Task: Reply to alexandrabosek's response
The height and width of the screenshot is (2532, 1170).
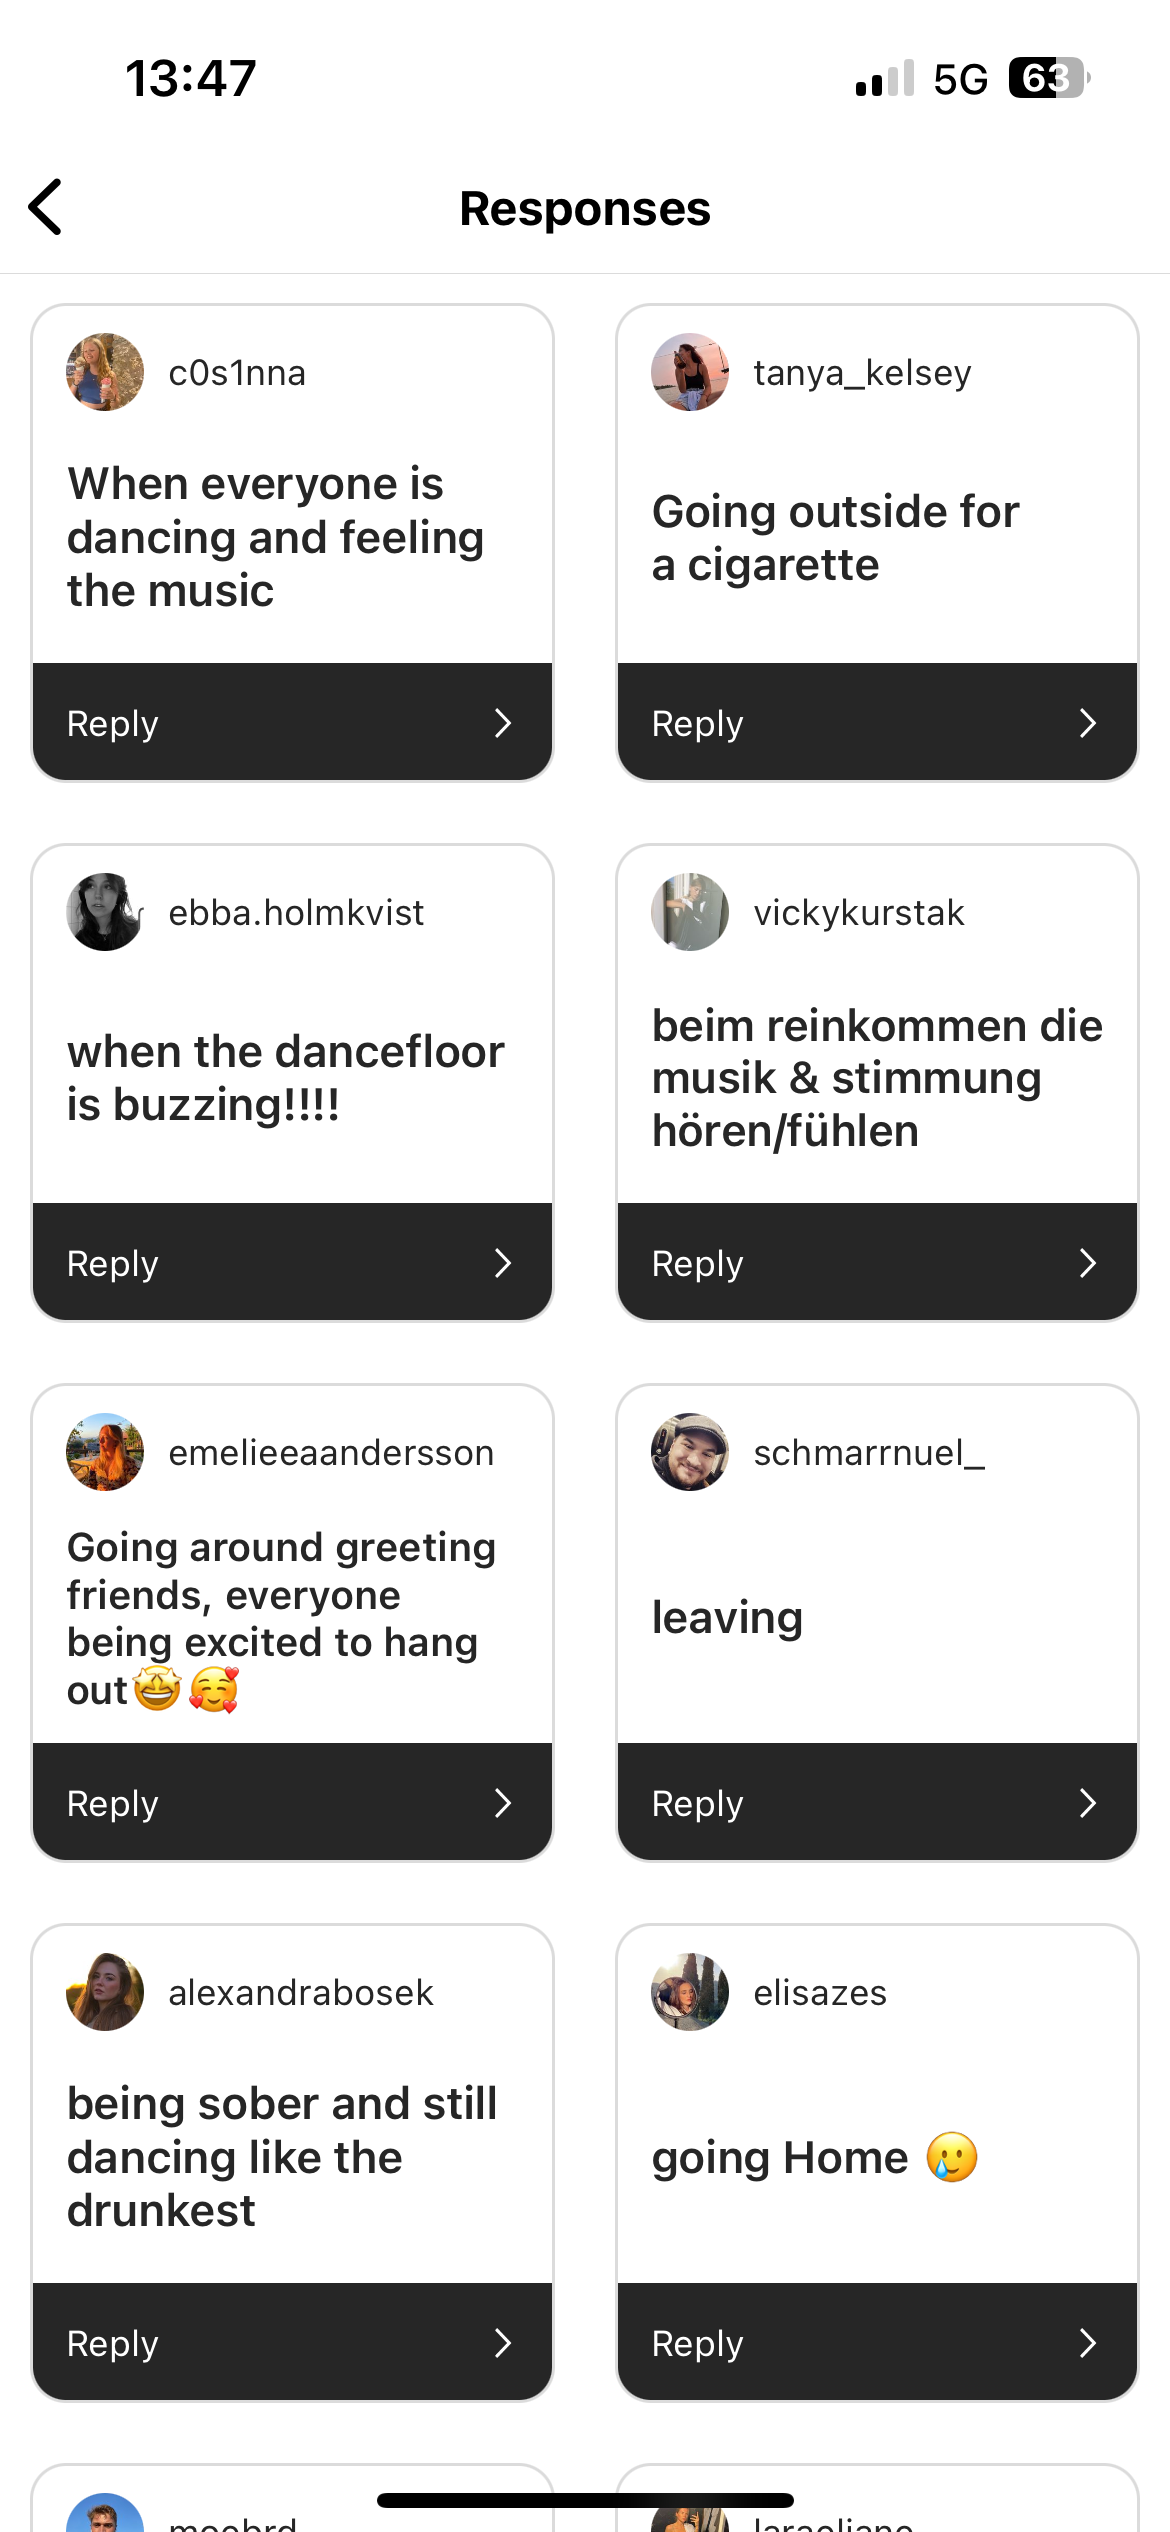Action: point(291,2342)
